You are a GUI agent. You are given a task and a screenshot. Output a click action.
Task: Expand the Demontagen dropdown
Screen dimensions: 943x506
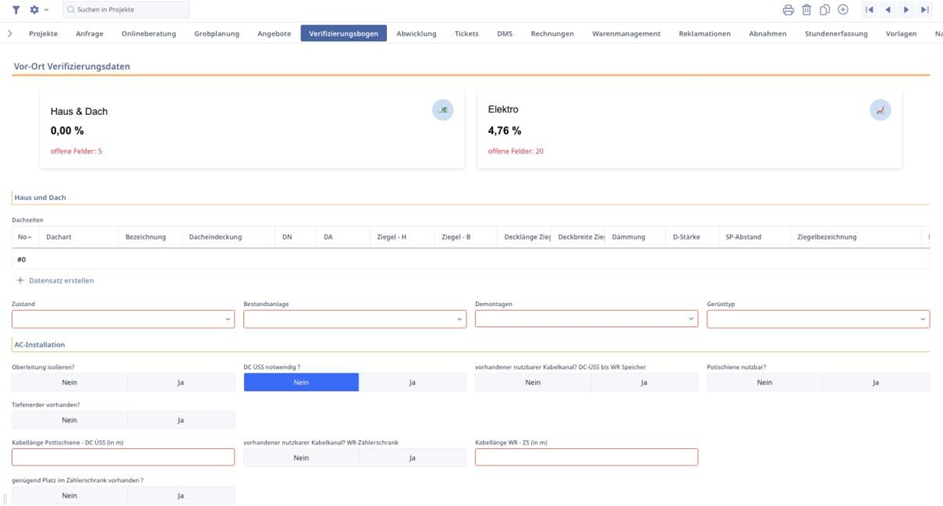point(586,319)
